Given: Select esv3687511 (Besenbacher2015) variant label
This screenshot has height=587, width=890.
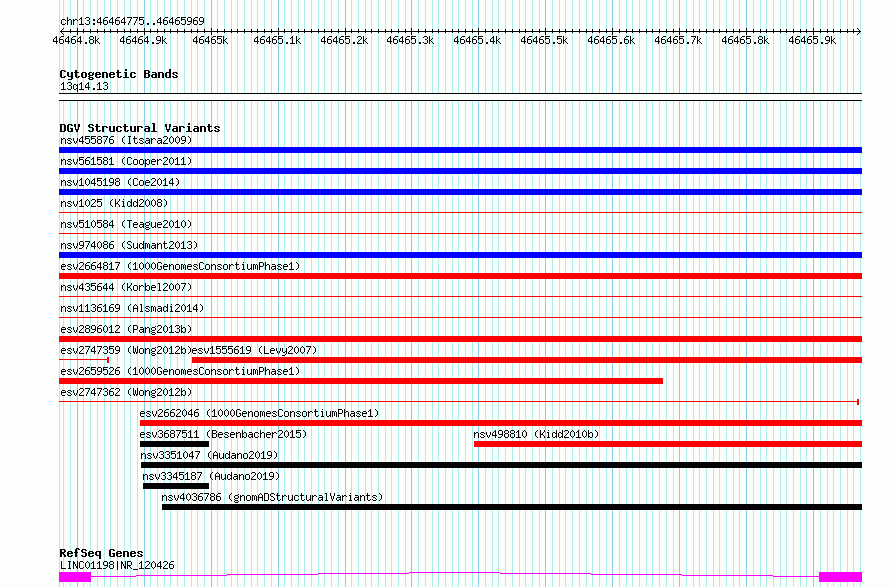Looking at the screenshot, I should [x=223, y=434].
